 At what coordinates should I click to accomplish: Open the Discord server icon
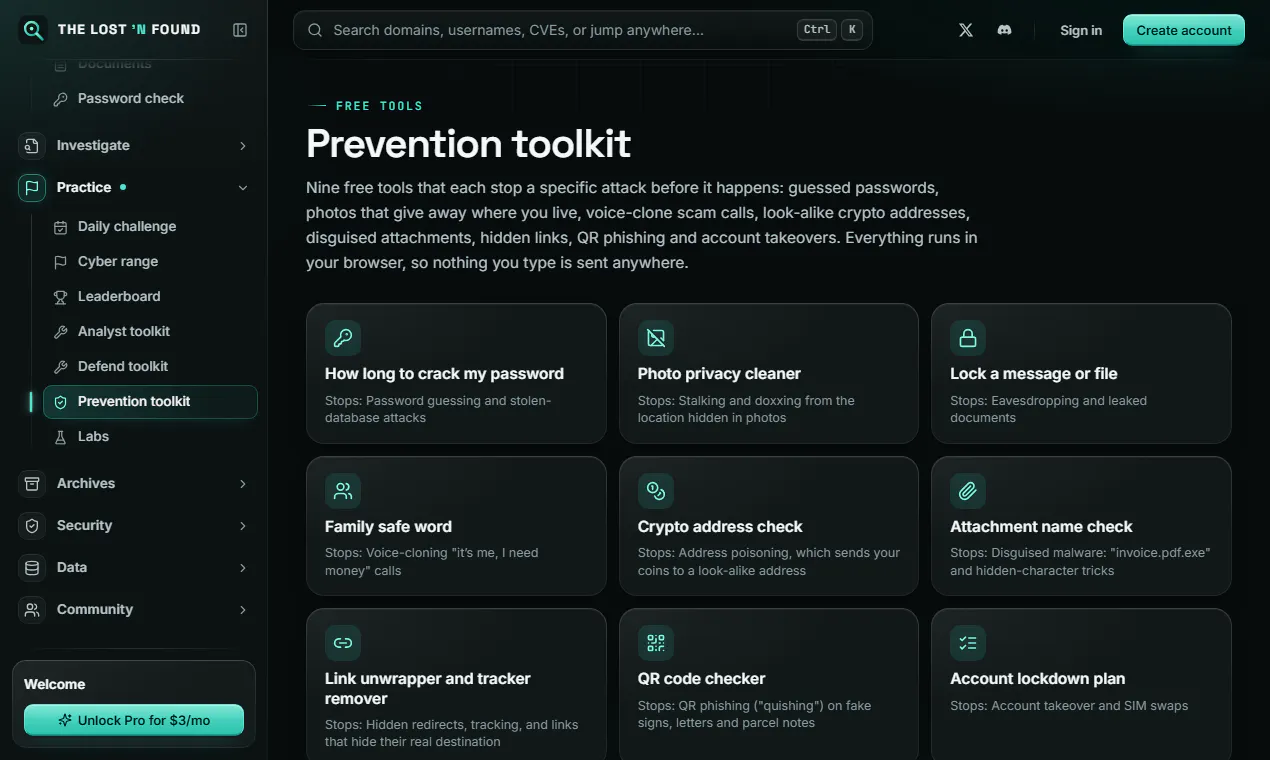1004,30
